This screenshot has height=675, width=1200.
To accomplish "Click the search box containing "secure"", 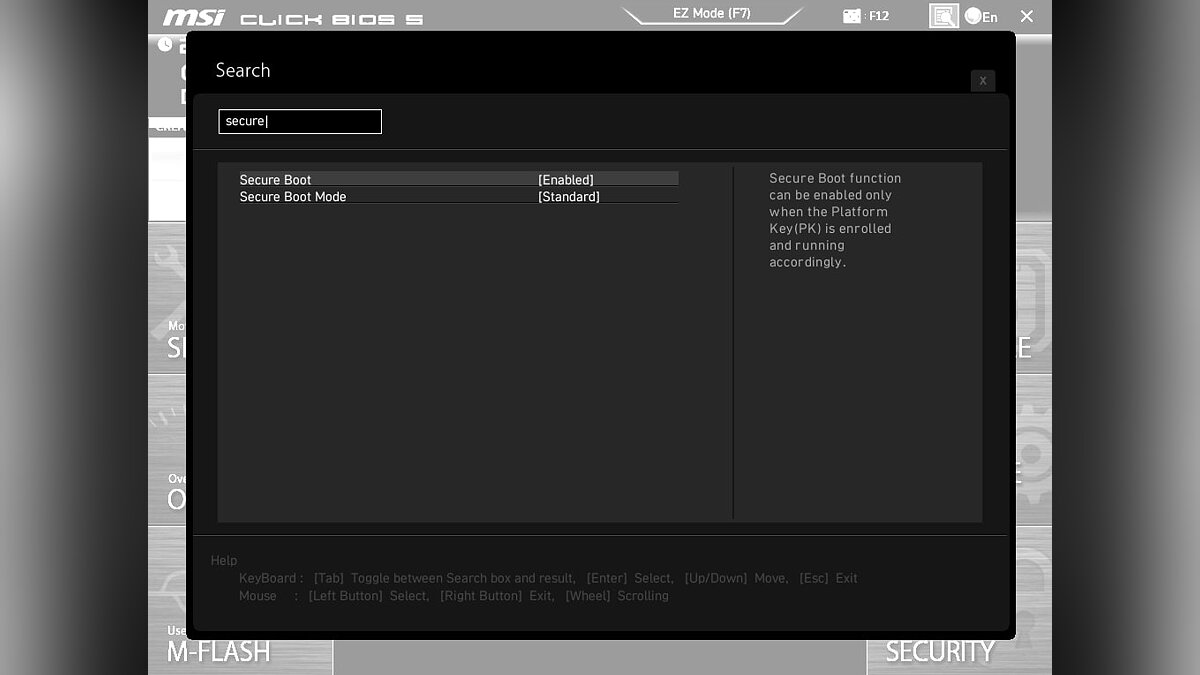I will (x=300, y=121).
